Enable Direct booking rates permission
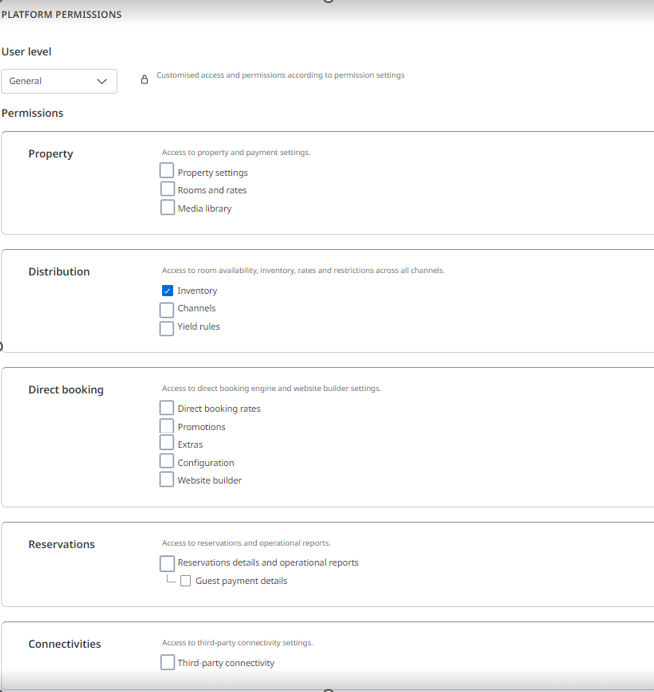The width and height of the screenshot is (654, 692). coord(167,408)
